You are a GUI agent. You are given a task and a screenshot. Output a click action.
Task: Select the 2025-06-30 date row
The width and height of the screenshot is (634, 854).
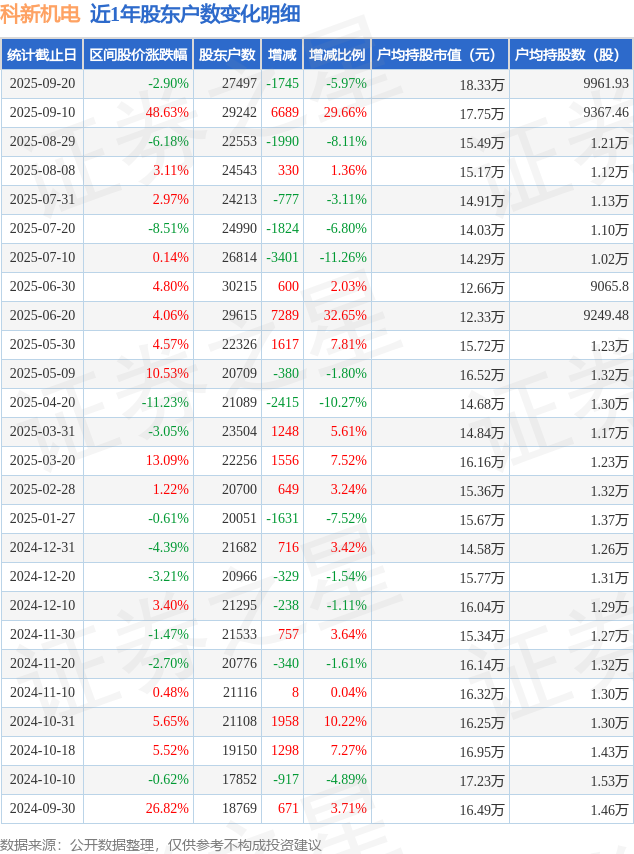click(x=42, y=287)
